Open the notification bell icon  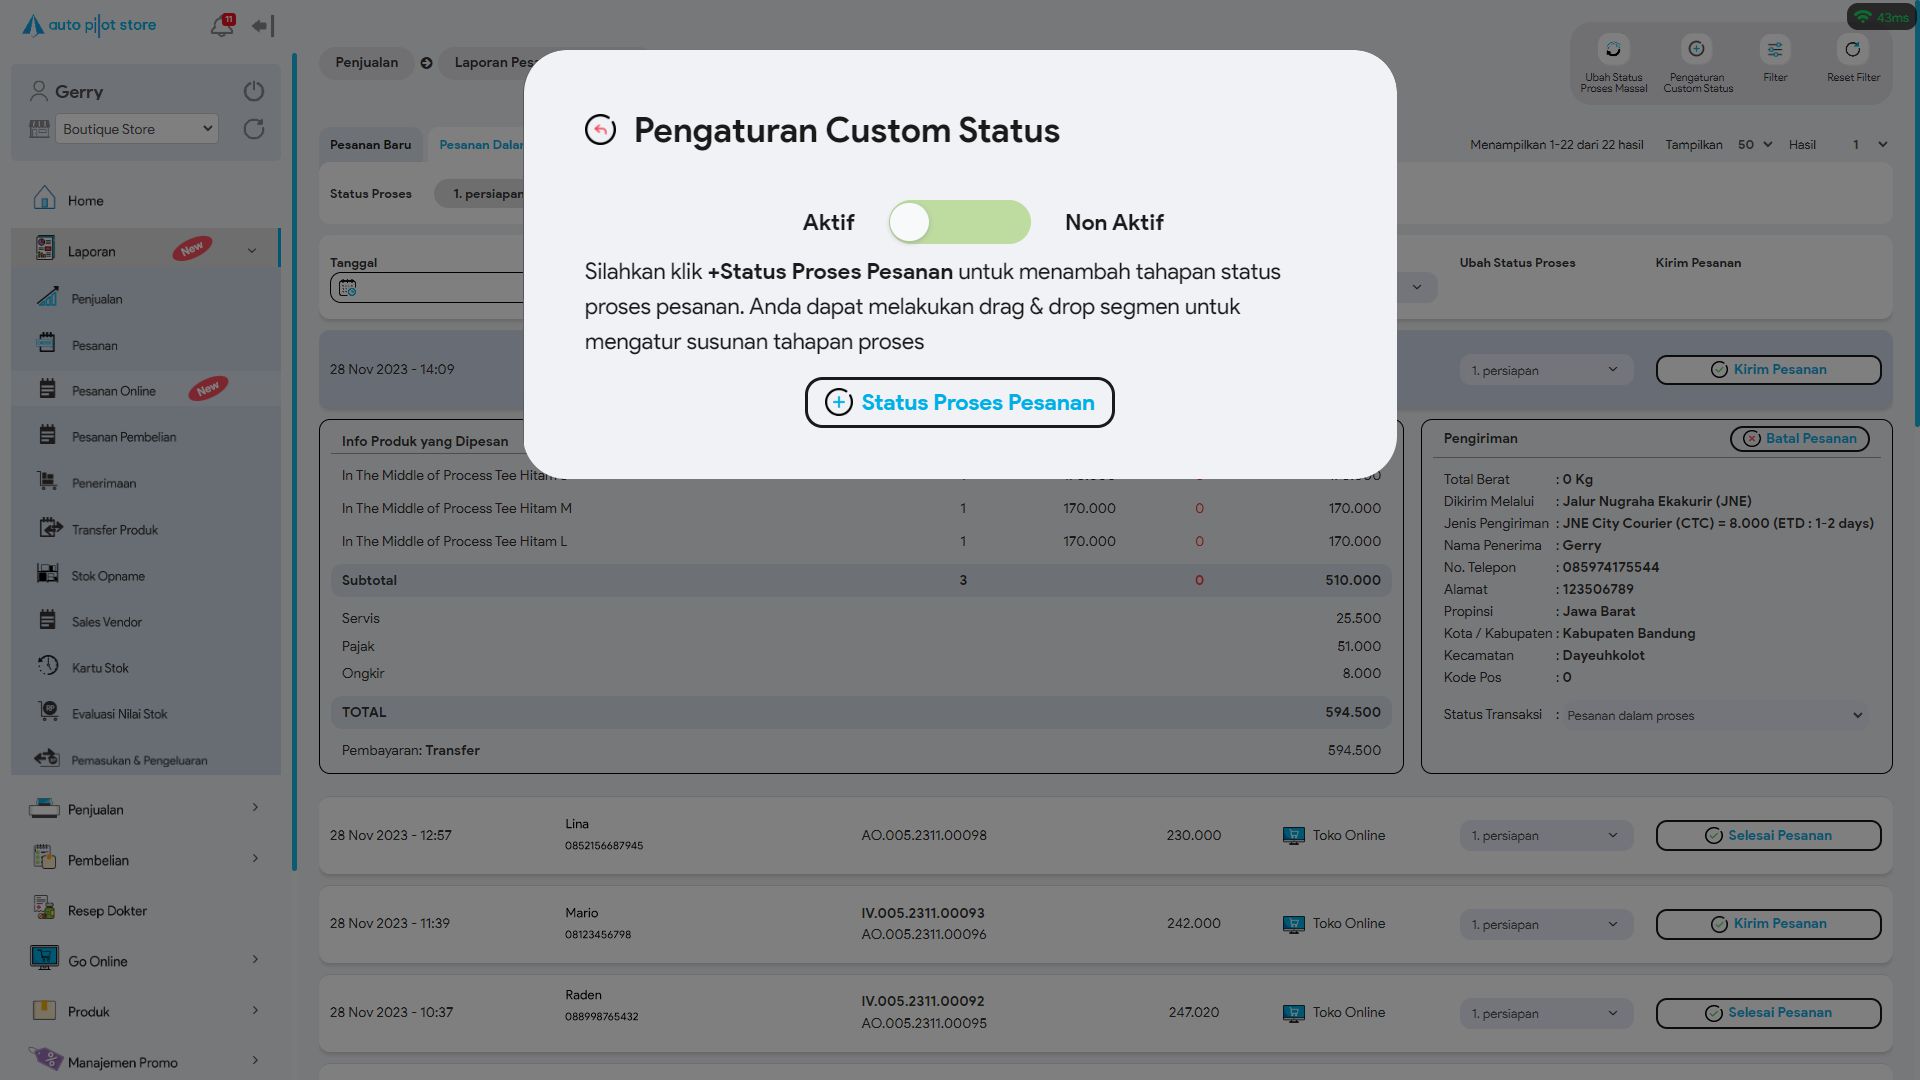pyautogui.click(x=222, y=26)
